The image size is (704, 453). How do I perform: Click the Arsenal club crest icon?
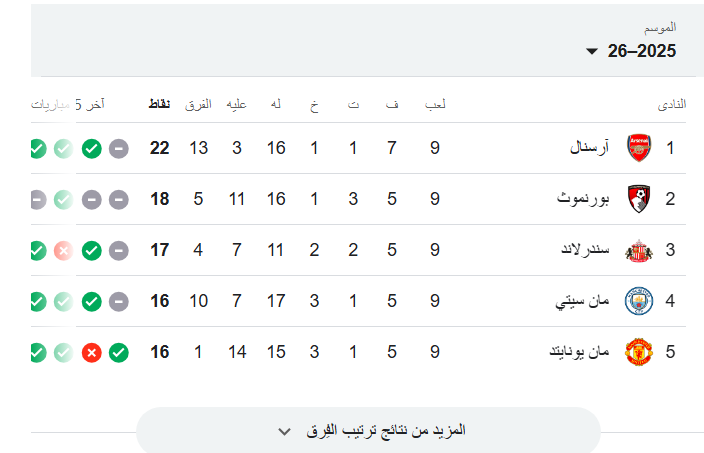pos(638,149)
